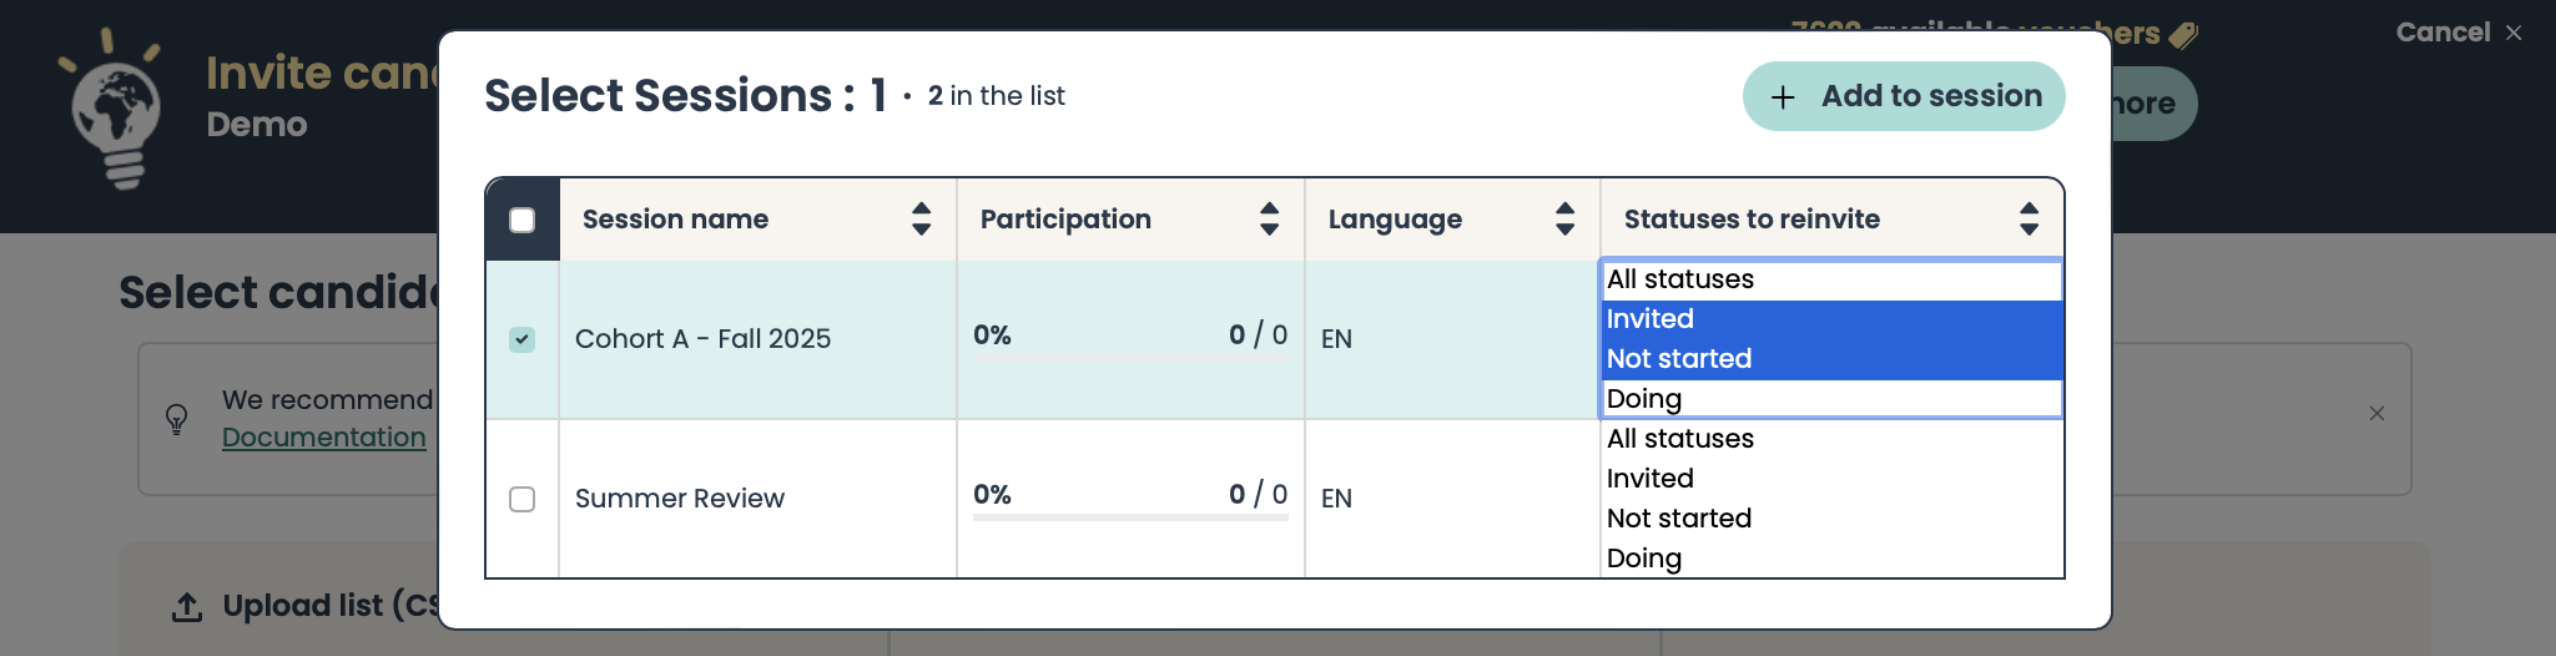The width and height of the screenshot is (2556, 656).
Task: Click the available vouchers tag icon
Action: tap(2183, 35)
